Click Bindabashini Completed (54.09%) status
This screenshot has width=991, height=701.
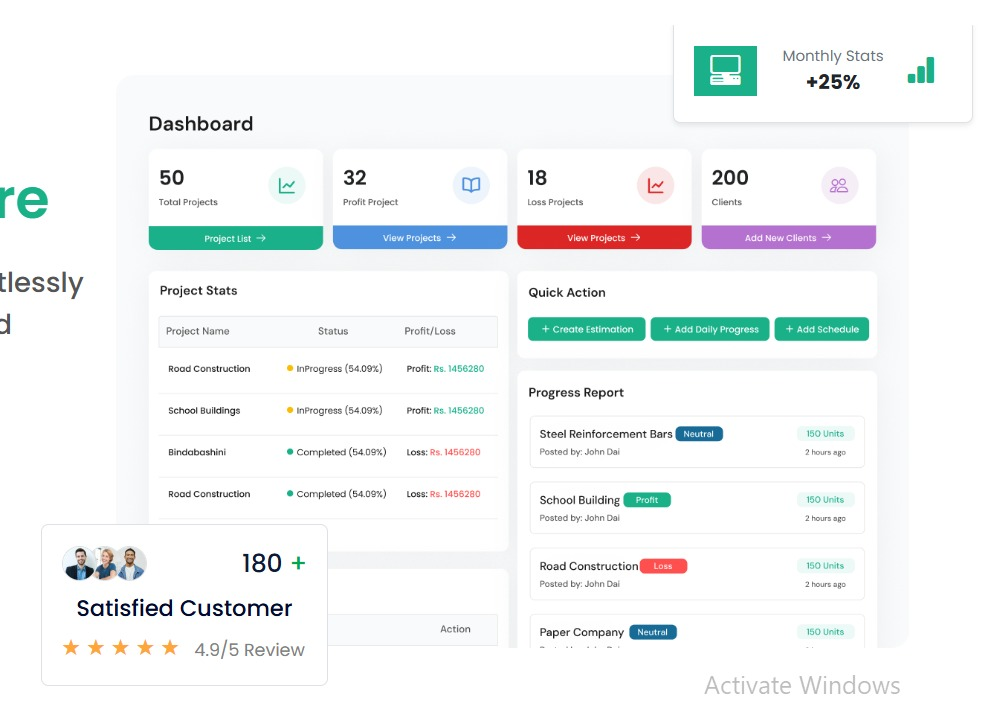click(336, 453)
